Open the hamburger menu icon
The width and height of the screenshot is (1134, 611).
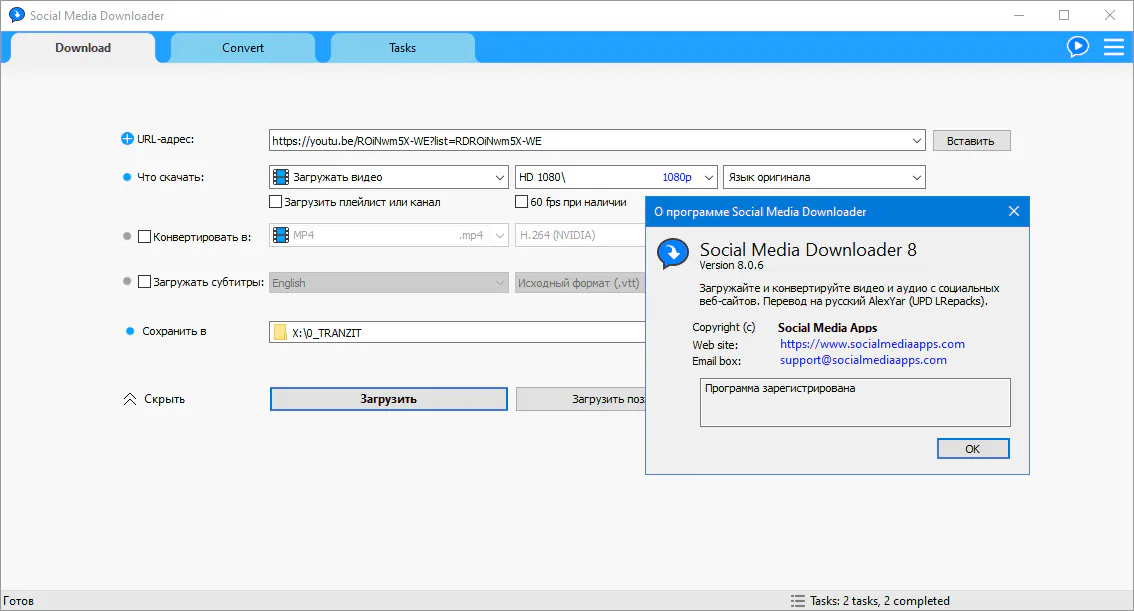point(1113,47)
